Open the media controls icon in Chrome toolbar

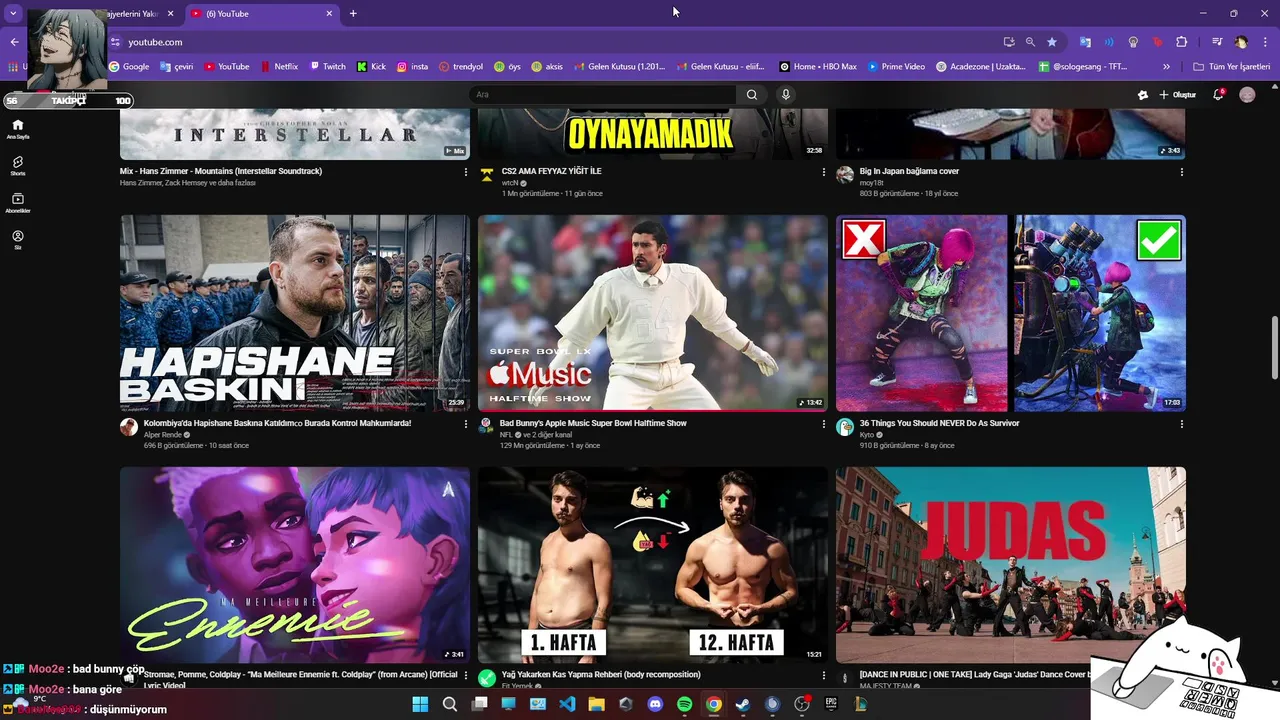click(1217, 42)
